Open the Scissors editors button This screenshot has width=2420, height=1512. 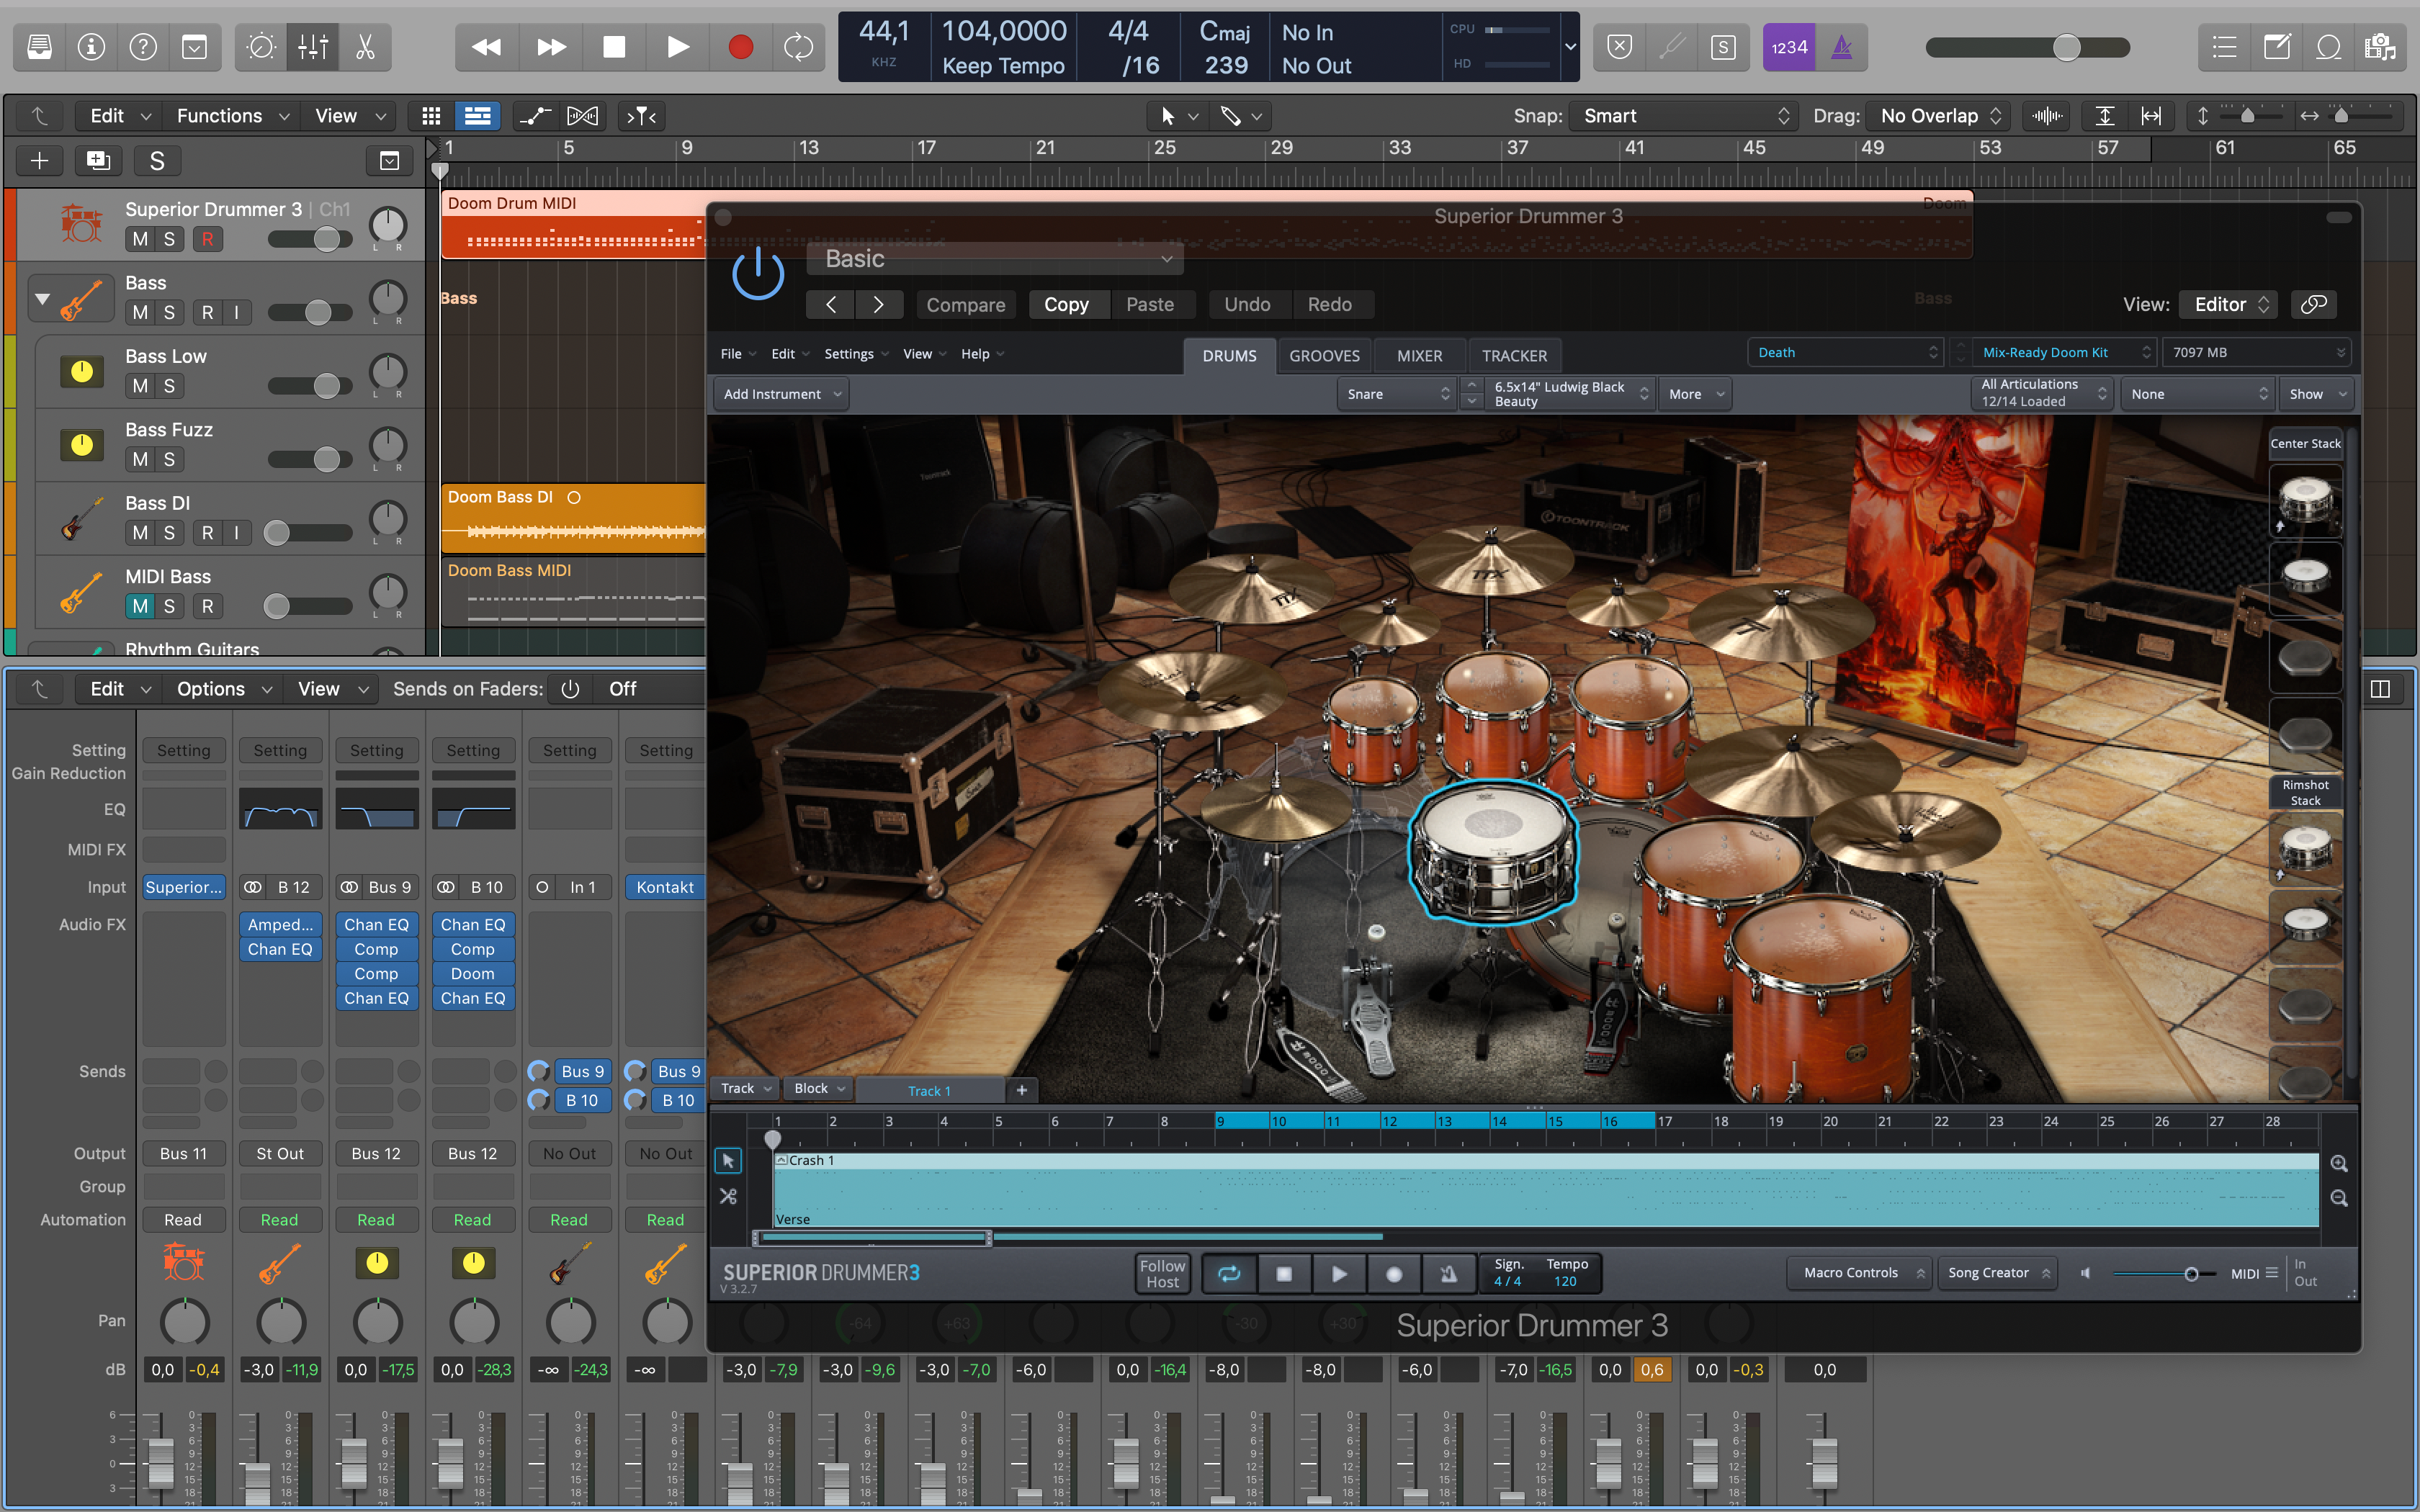(365, 47)
